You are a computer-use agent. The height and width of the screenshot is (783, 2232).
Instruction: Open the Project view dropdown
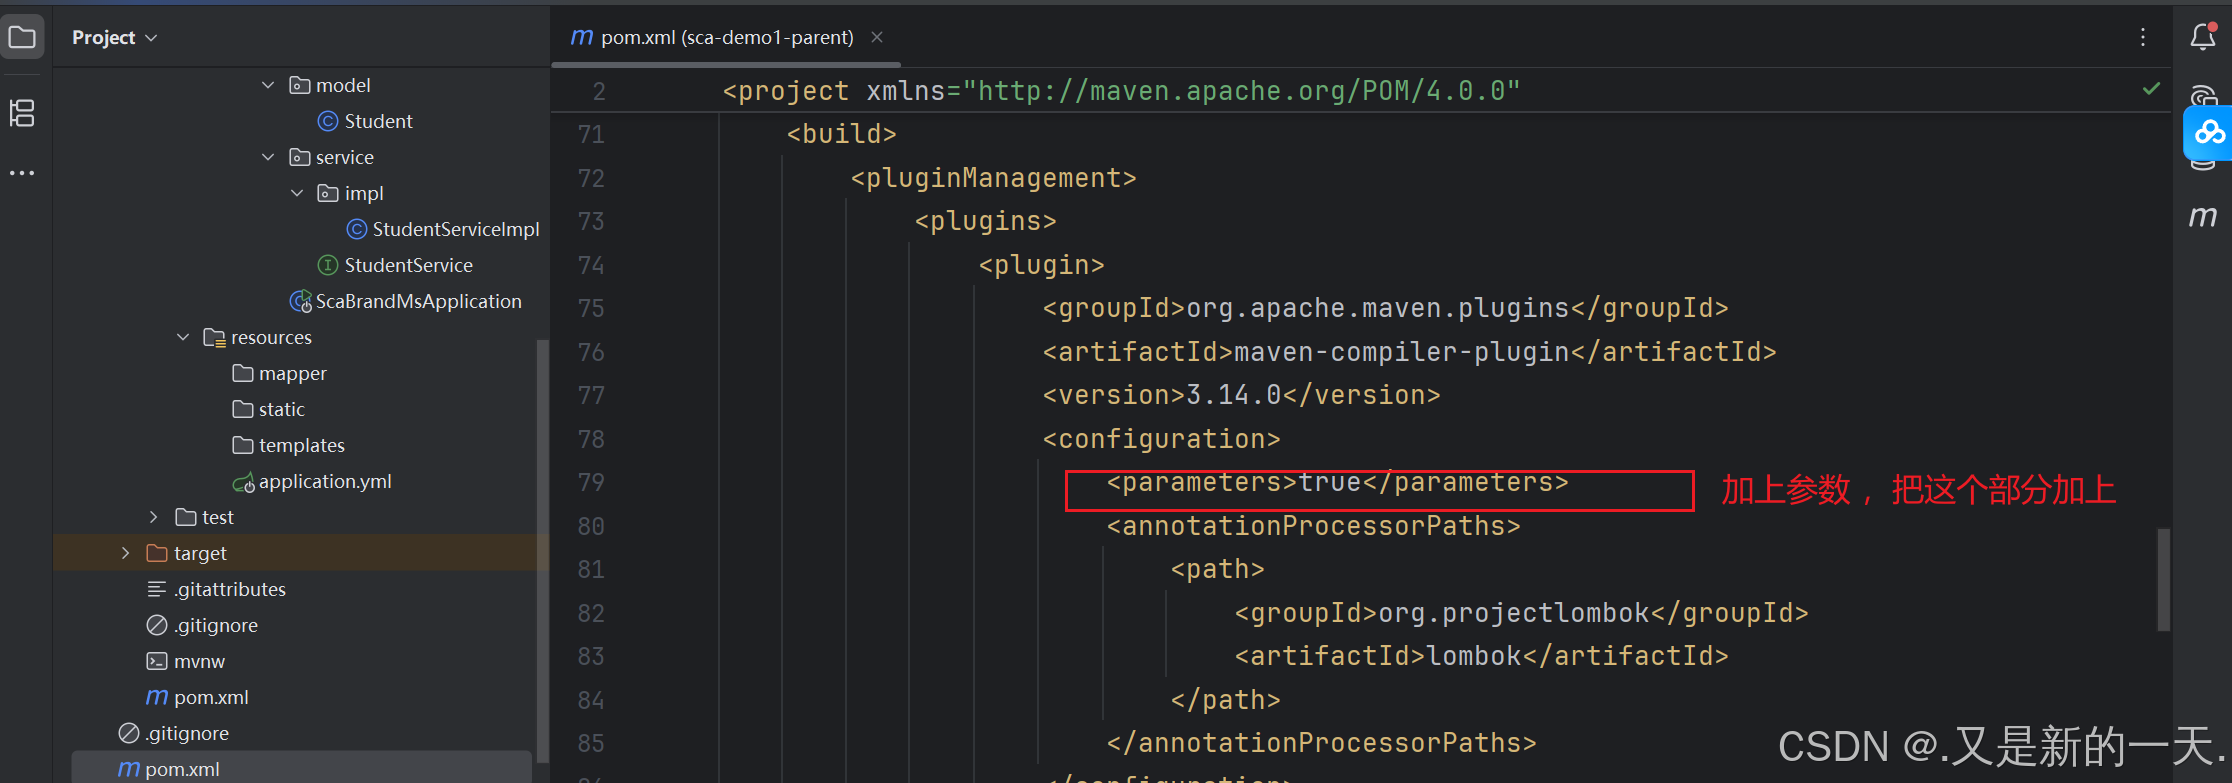tap(114, 37)
